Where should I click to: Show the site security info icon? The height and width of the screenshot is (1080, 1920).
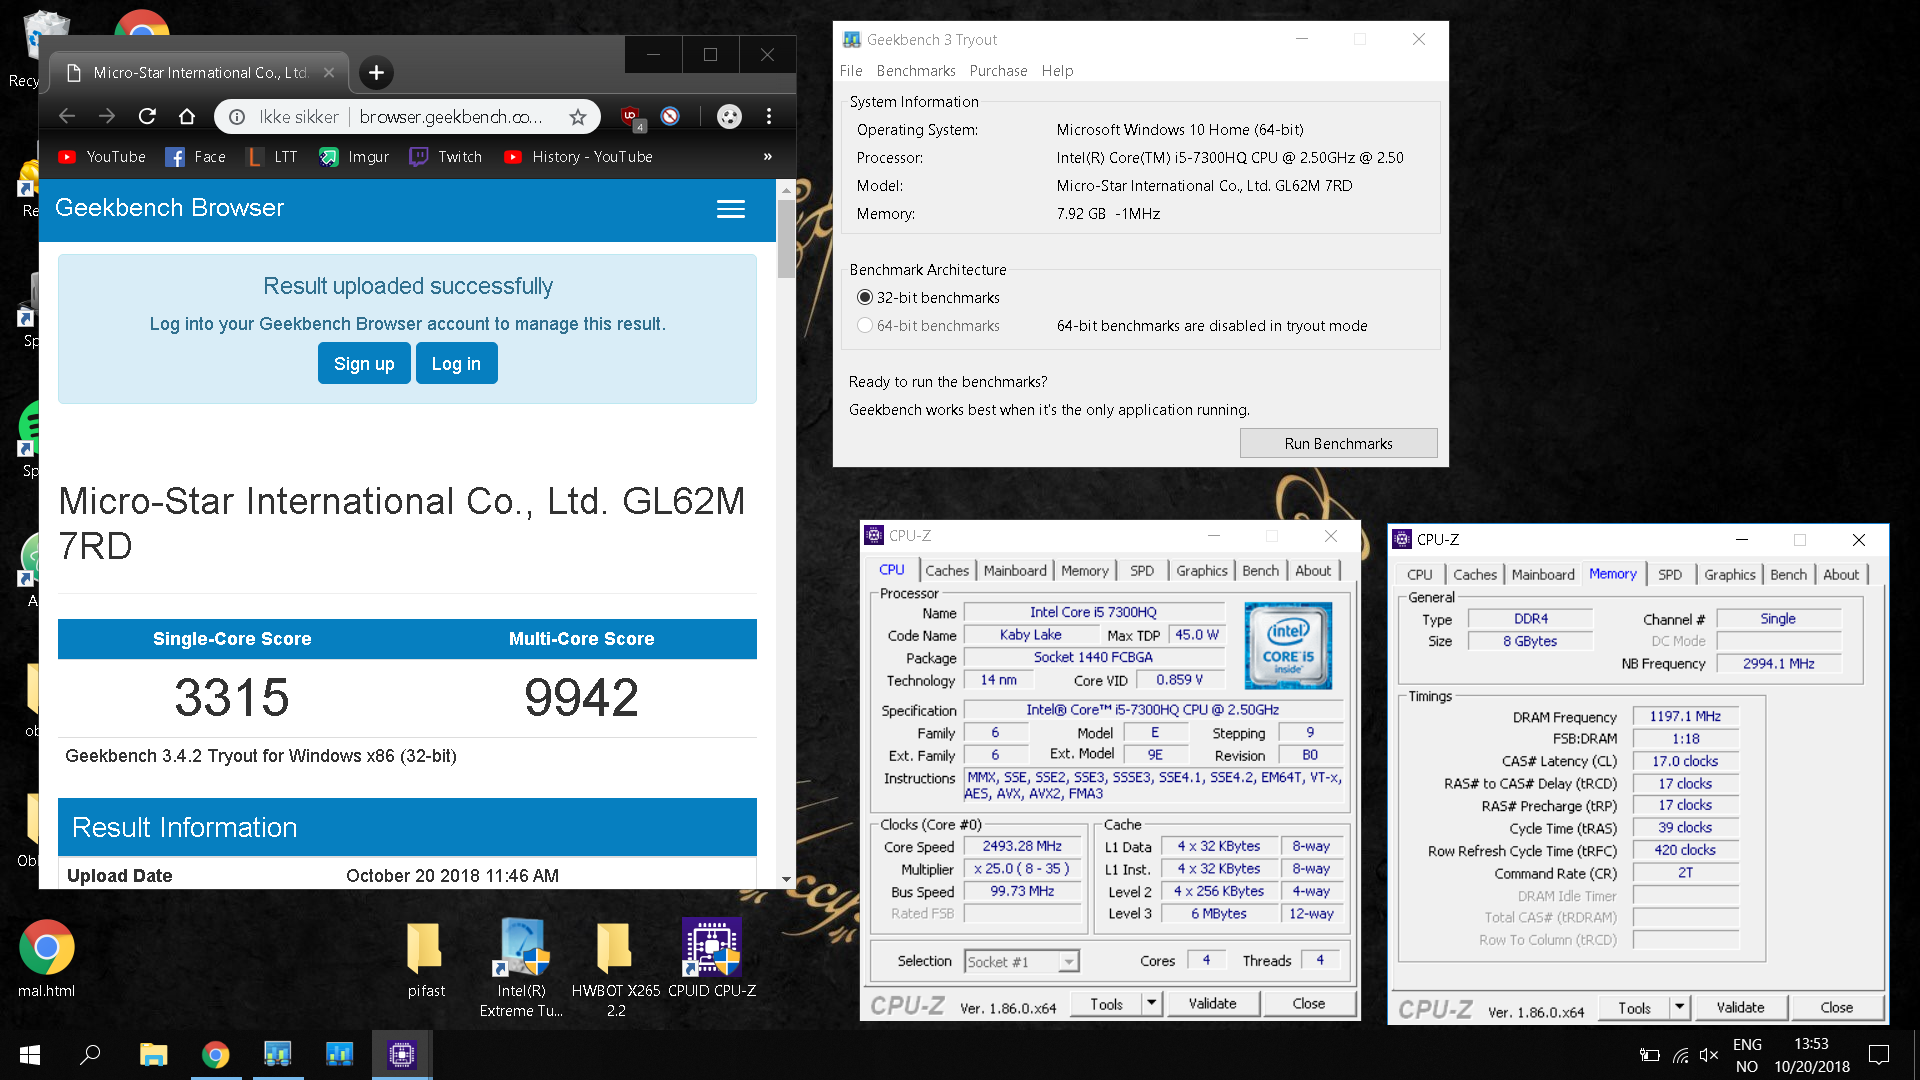click(x=238, y=117)
